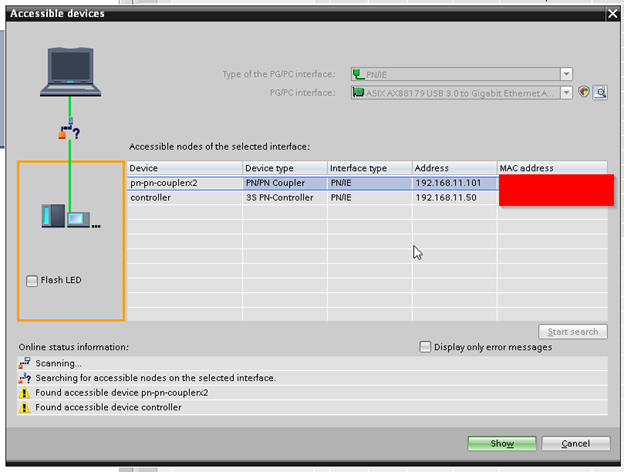Click the Scanning... status message
This screenshot has width=624, height=472.
[x=58, y=363]
